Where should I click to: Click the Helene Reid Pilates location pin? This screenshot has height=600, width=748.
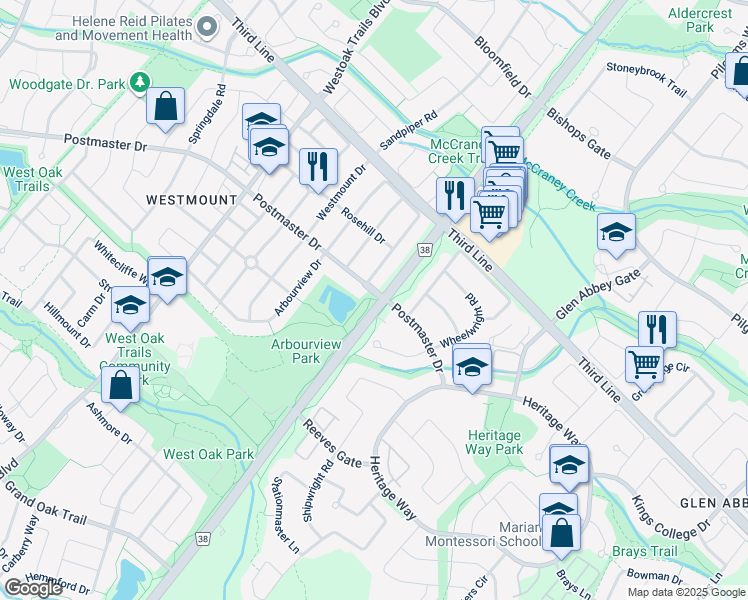click(207, 28)
